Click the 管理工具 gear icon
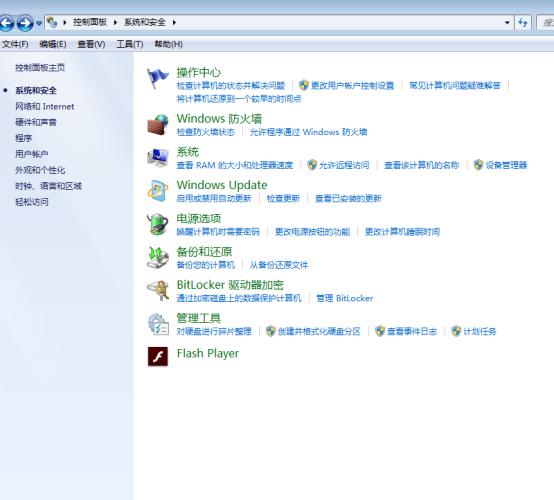 158,324
